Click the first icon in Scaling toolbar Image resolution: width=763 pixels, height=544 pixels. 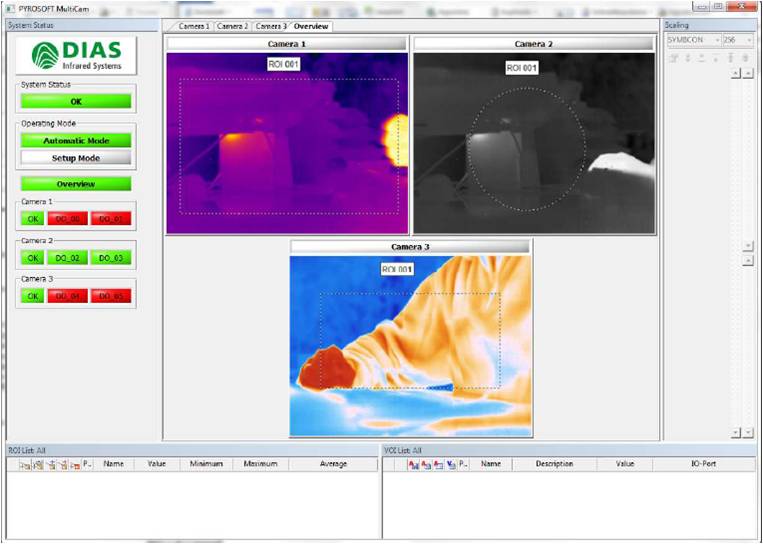click(673, 57)
